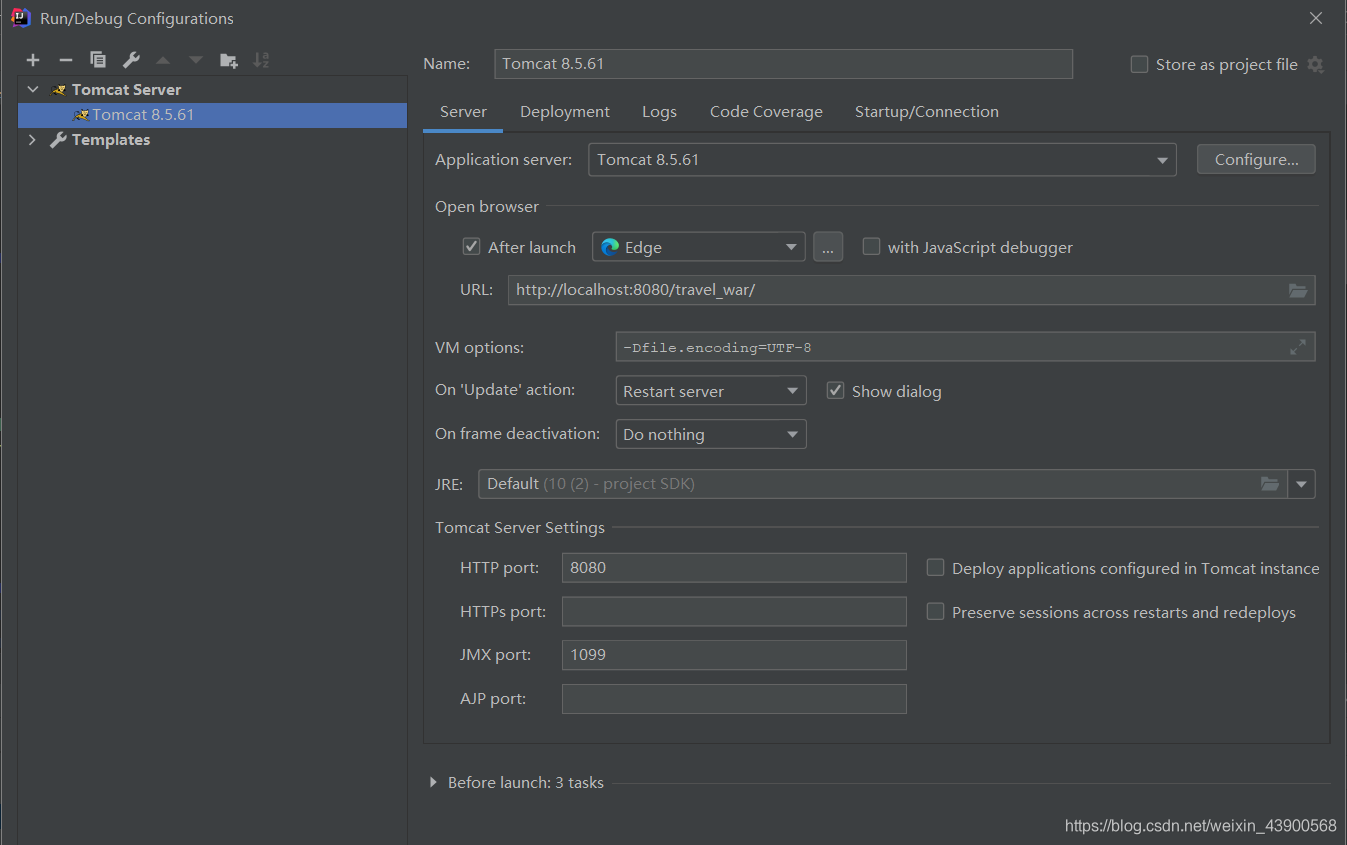The width and height of the screenshot is (1347, 845).
Task: Move configuration down arrow icon
Action: (196, 60)
